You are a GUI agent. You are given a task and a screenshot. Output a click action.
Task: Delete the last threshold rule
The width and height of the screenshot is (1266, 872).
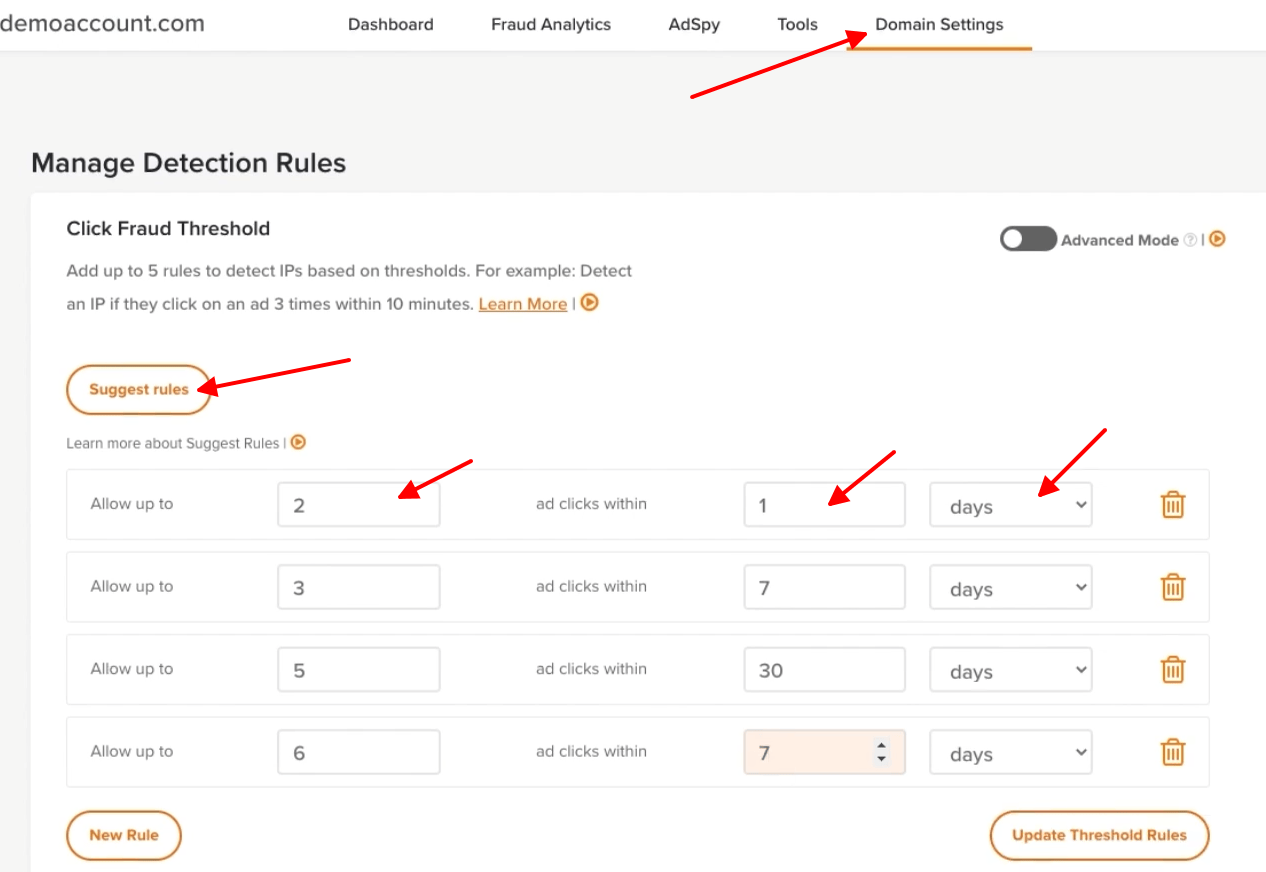point(1172,751)
